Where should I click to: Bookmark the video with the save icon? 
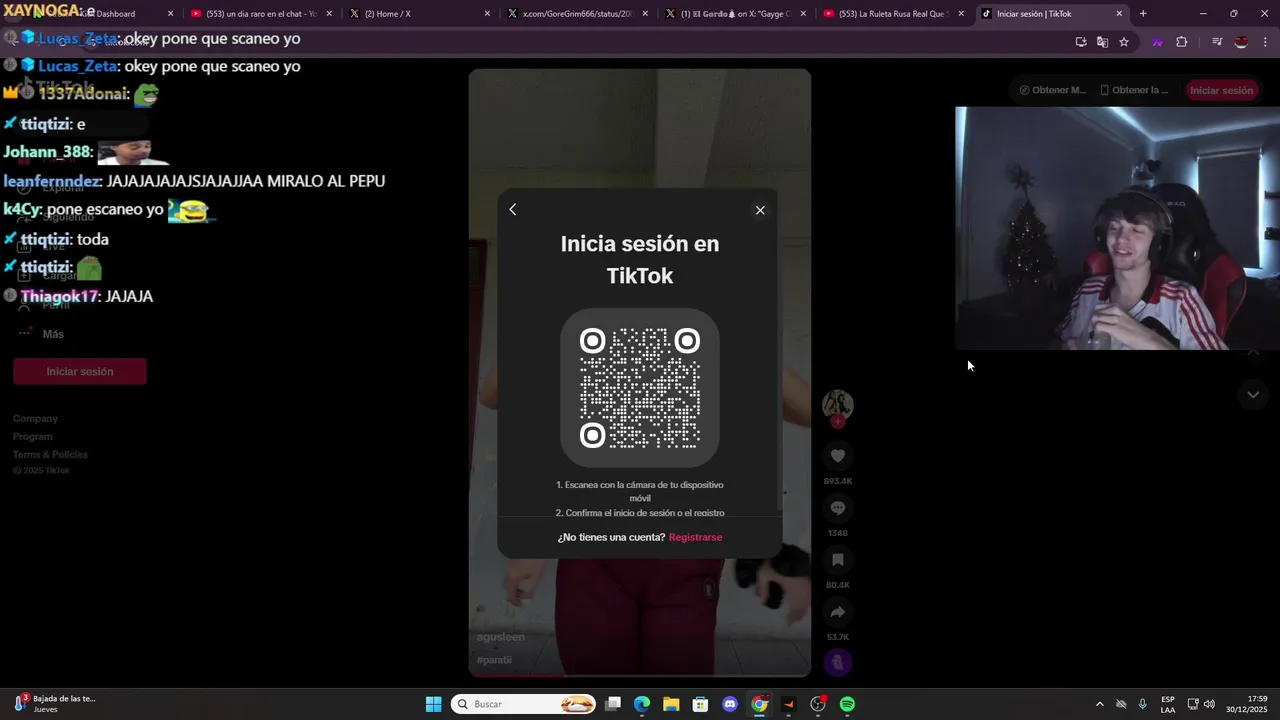[838, 560]
